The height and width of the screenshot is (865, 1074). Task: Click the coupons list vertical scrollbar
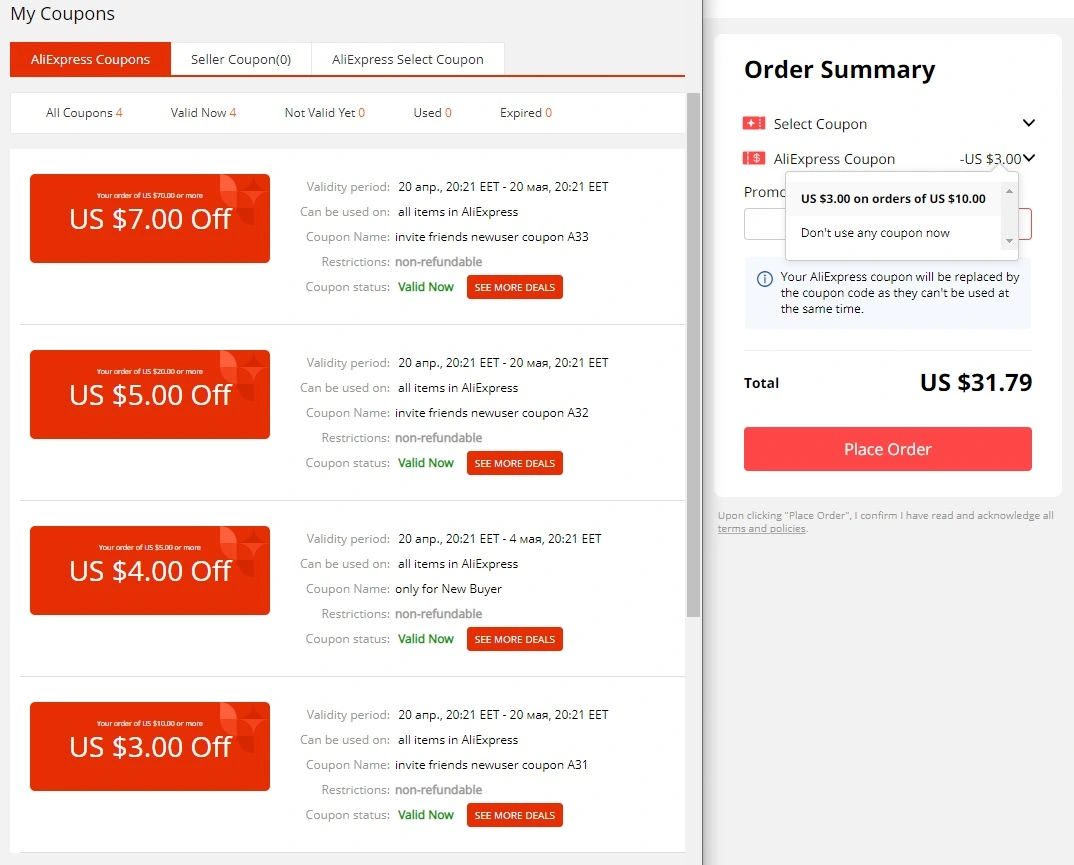click(x=693, y=355)
